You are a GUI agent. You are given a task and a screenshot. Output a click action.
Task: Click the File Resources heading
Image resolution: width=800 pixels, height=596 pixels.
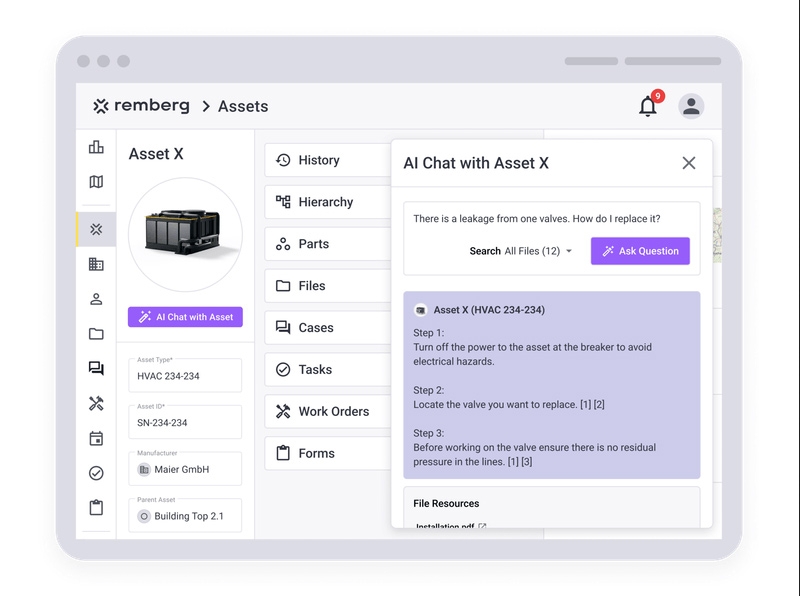(x=446, y=504)
